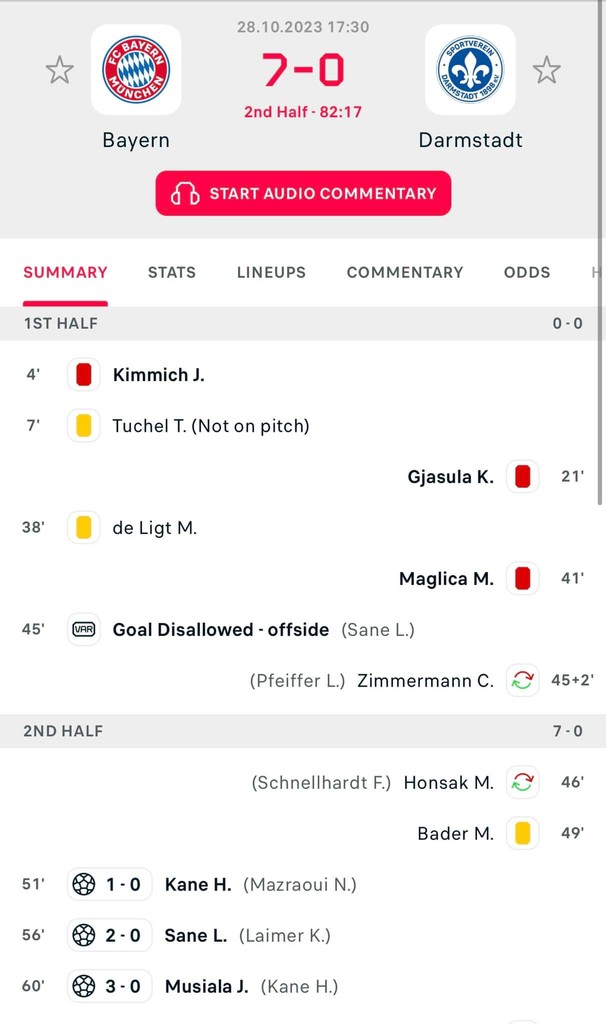Go to the Commentary tab
Viewport: 606px width, 1024px height.
click(405, 272)
